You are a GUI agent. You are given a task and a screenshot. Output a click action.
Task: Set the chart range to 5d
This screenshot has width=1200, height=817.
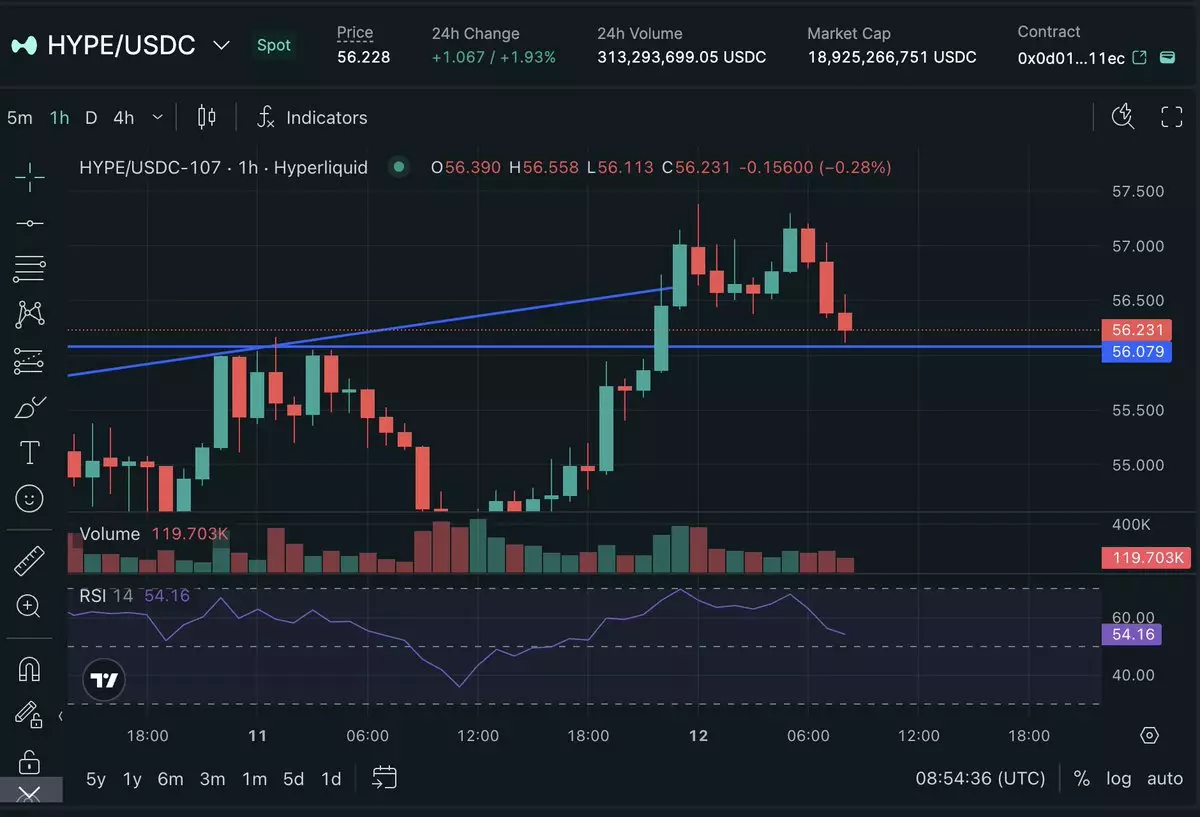click(x=293, y=779)
